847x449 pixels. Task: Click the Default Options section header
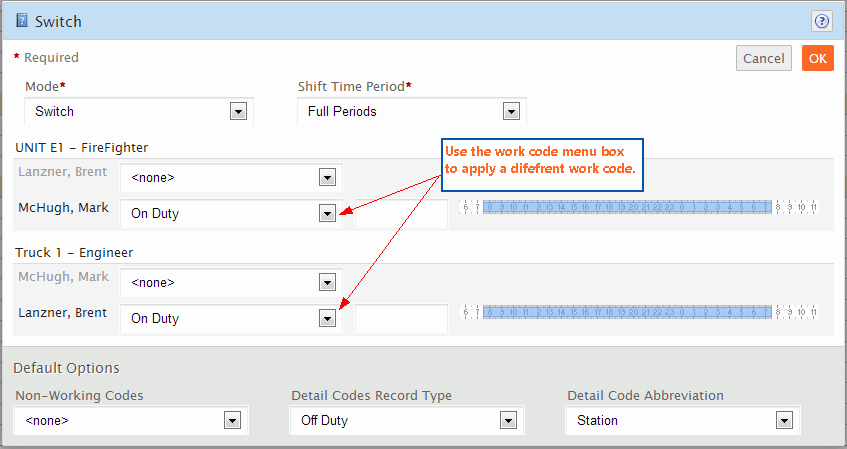66,368
